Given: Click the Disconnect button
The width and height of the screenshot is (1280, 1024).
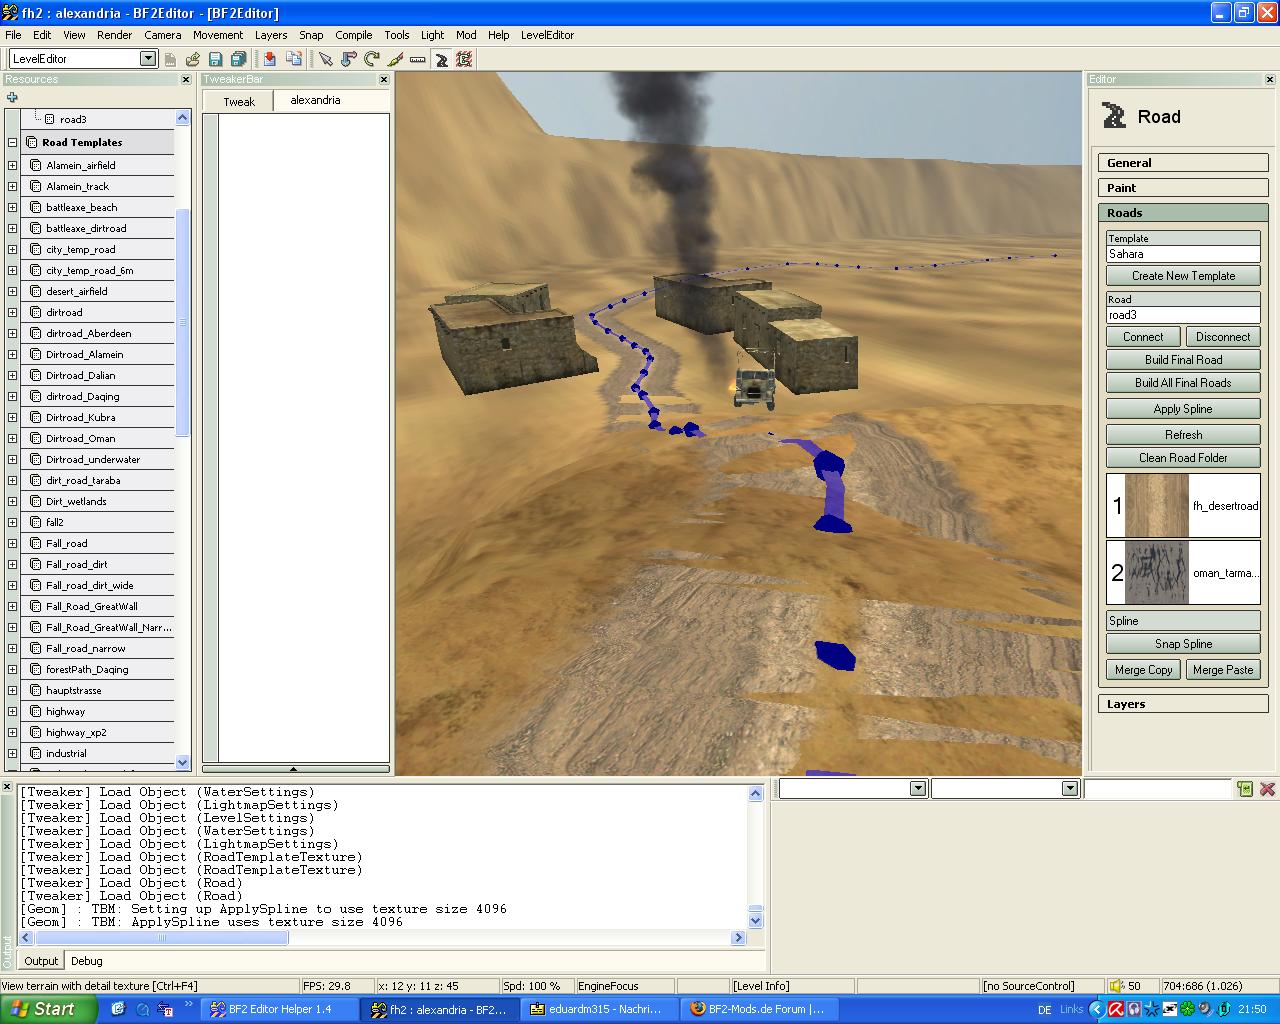Looking at the screenshot, I should pyautogui.click(x=1223, y=337).
